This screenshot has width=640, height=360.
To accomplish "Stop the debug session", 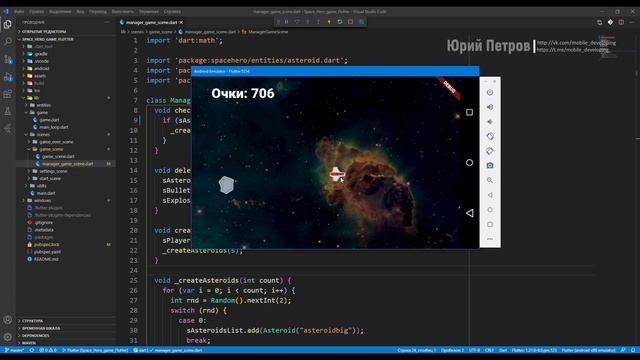I will (x=350, y=22).
